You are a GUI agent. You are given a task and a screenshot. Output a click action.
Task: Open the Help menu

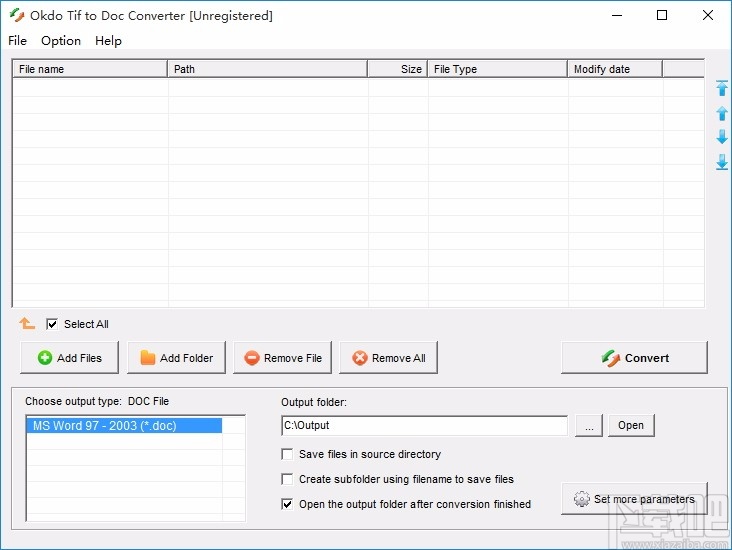(x=108, y=41)
